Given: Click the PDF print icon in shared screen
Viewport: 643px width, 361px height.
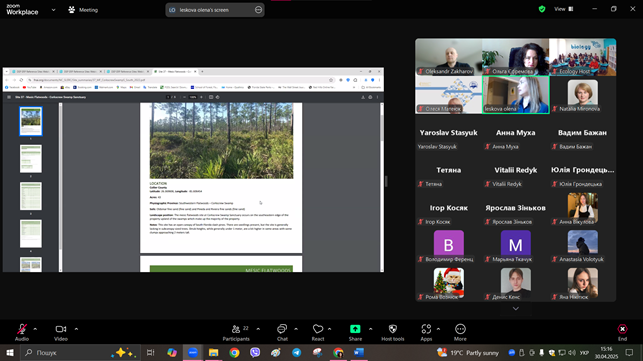Looking at the screenshot, I should [370, 97].
